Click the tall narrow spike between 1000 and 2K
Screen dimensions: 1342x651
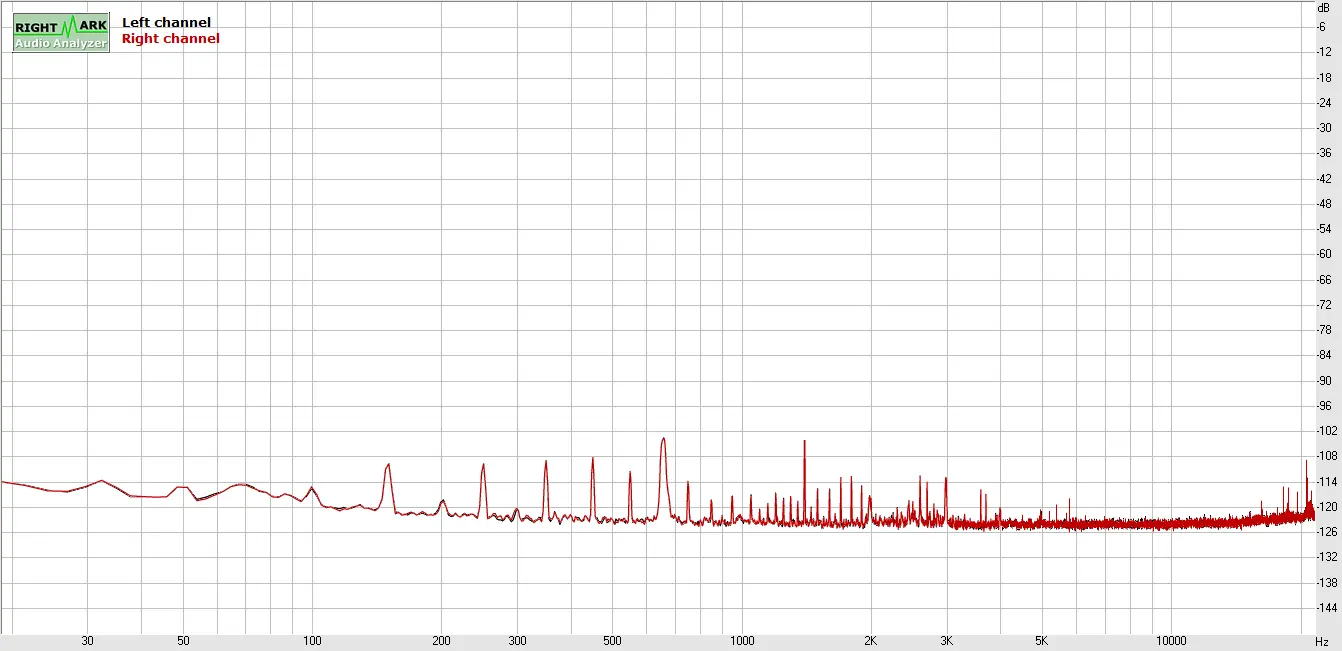click(804, 443)
